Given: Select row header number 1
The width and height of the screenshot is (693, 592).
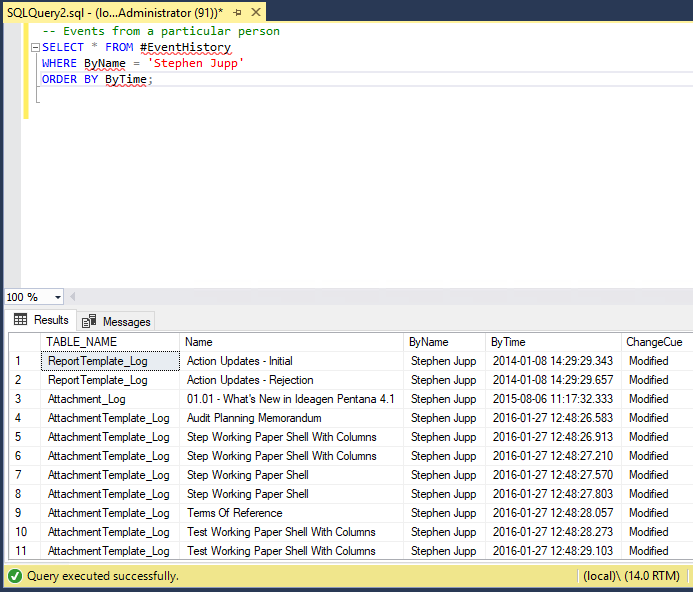Looking at the screenshot, I should [25, 361].
